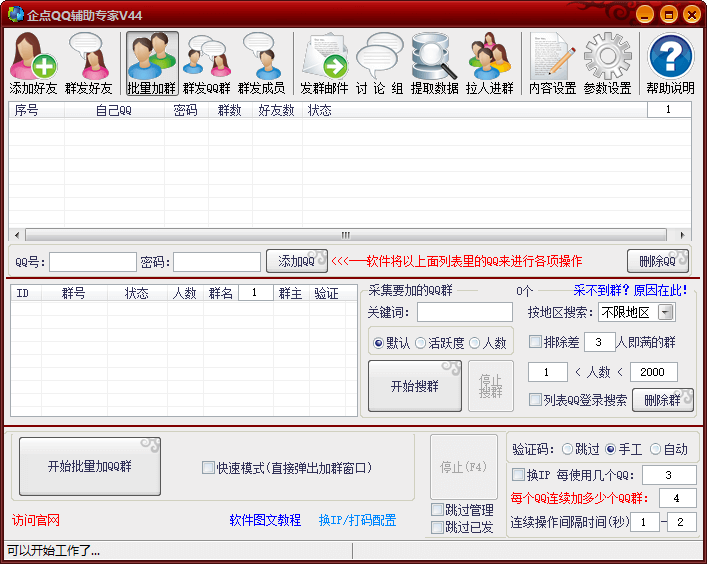
Task: Click the 删除群 button
Action: 662,400
